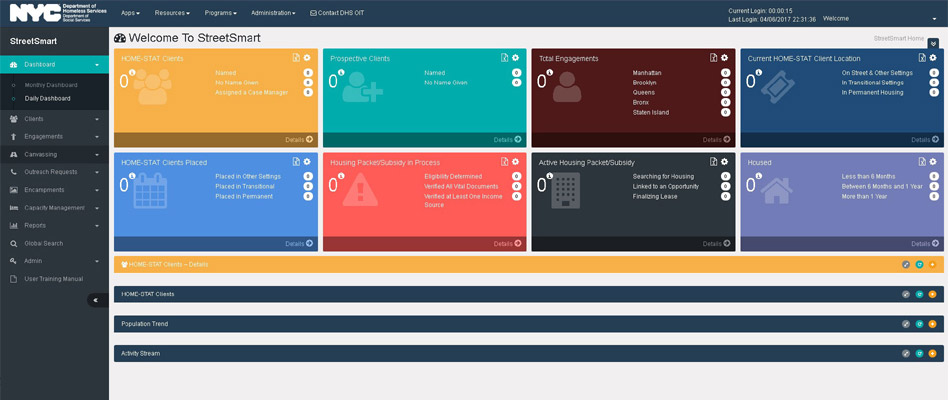The image size is (950, 400).
Task: Click the 'Assigned a Case Manager' count badge
Action: (308, 92)
